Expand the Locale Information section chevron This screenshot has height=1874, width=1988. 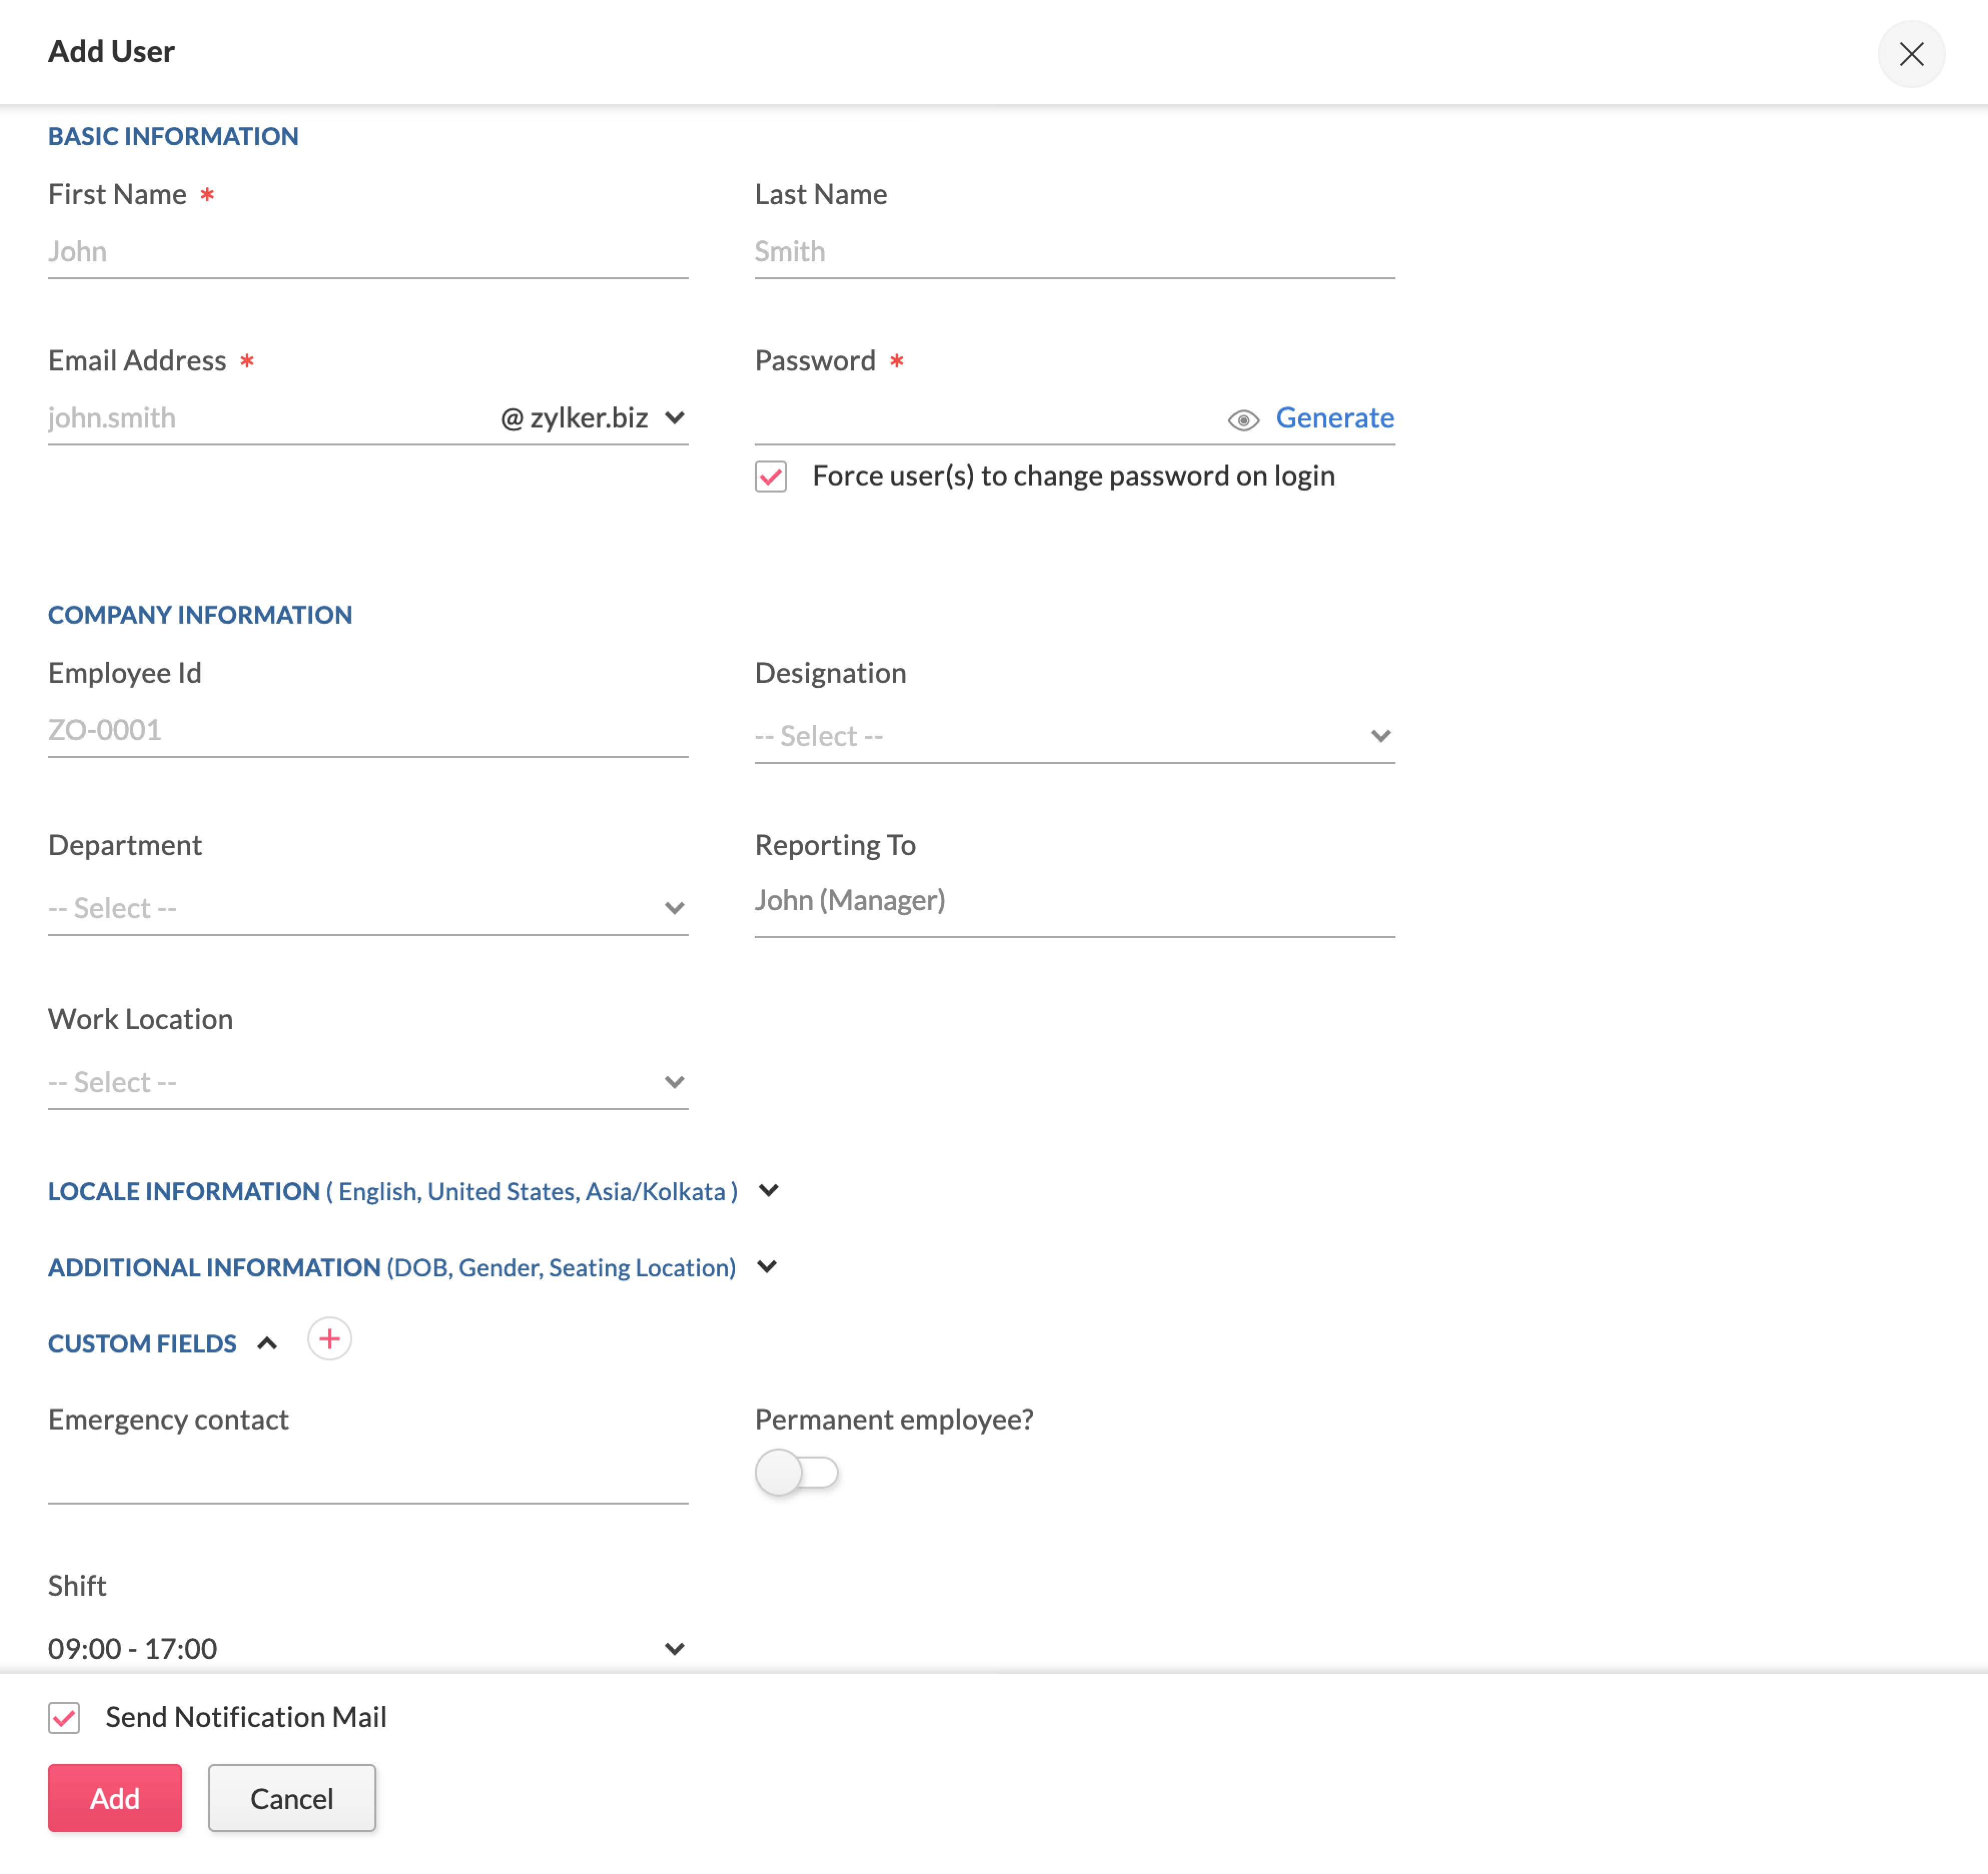768,1190
